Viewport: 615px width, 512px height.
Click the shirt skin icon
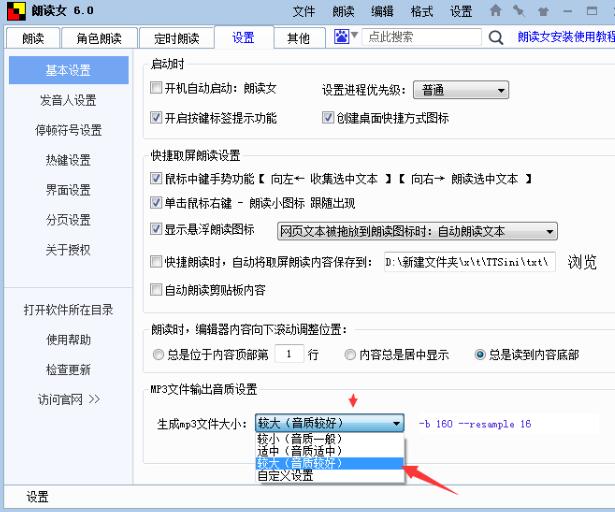click(x=543, y=11)
